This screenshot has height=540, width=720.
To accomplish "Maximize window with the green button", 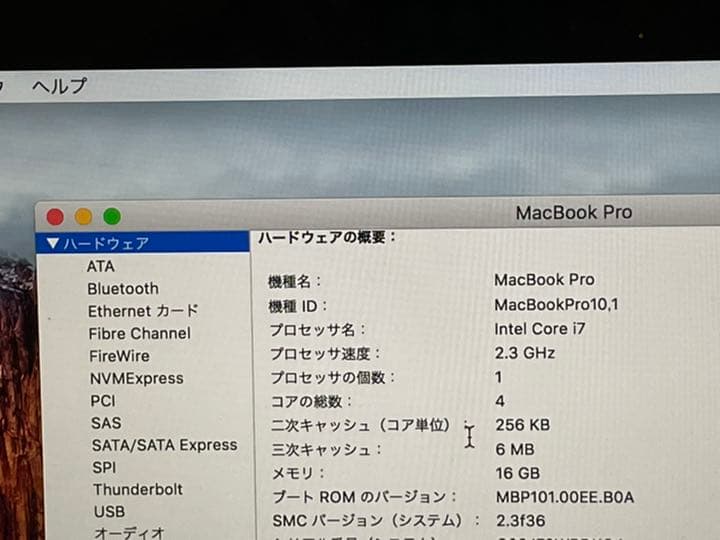I will pos(112,216).
